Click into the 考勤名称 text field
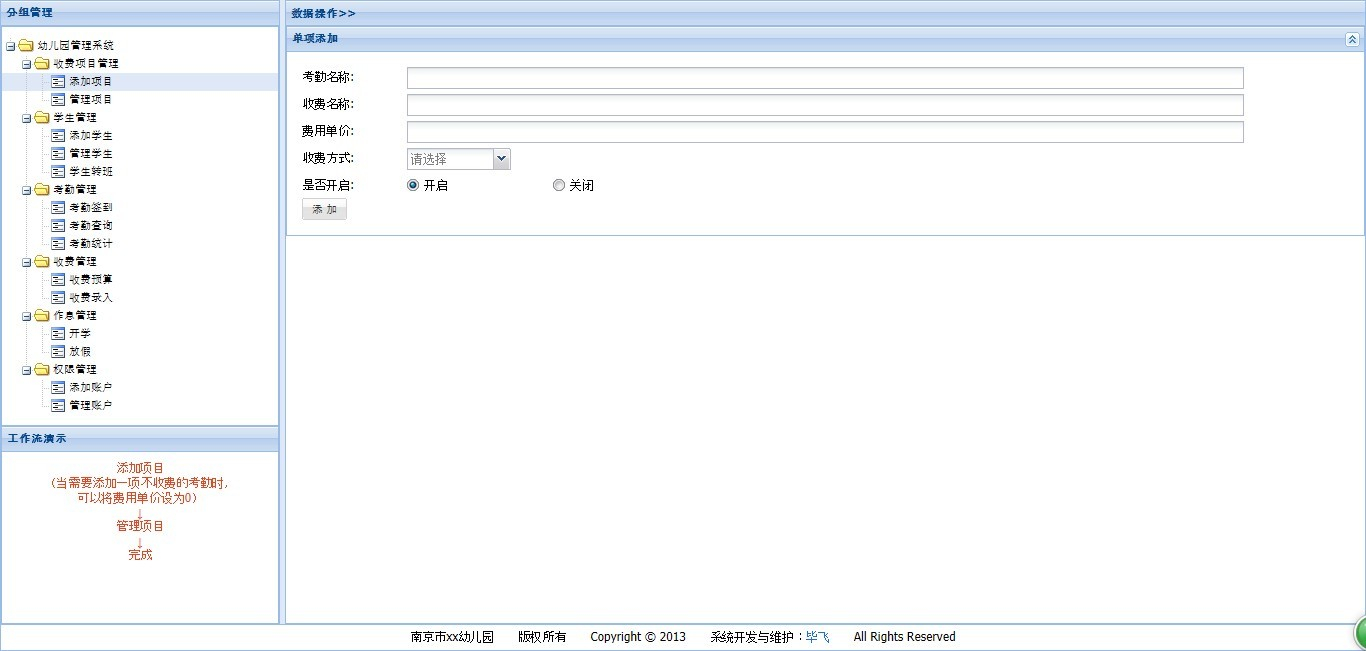Image resolution: width=1366 pixels, height=651 pixels. [x=825, y=78]
